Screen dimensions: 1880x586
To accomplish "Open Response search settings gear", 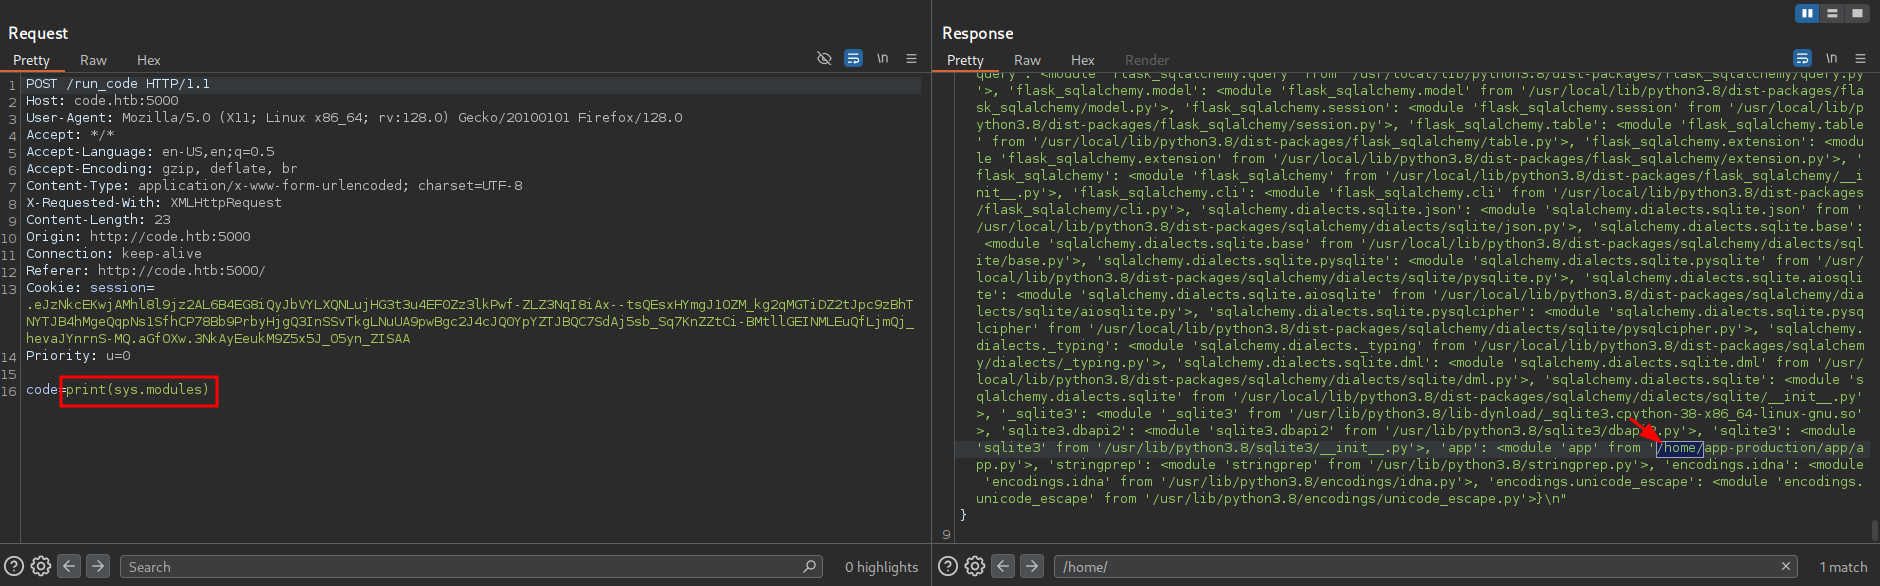I will point(975,566).
